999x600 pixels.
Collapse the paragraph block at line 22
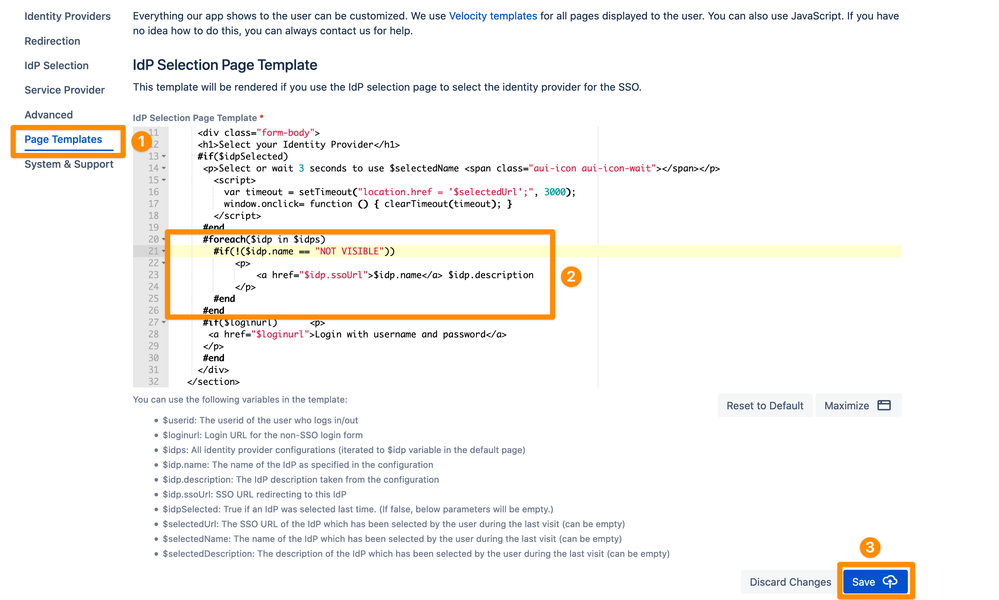point(164,263)
